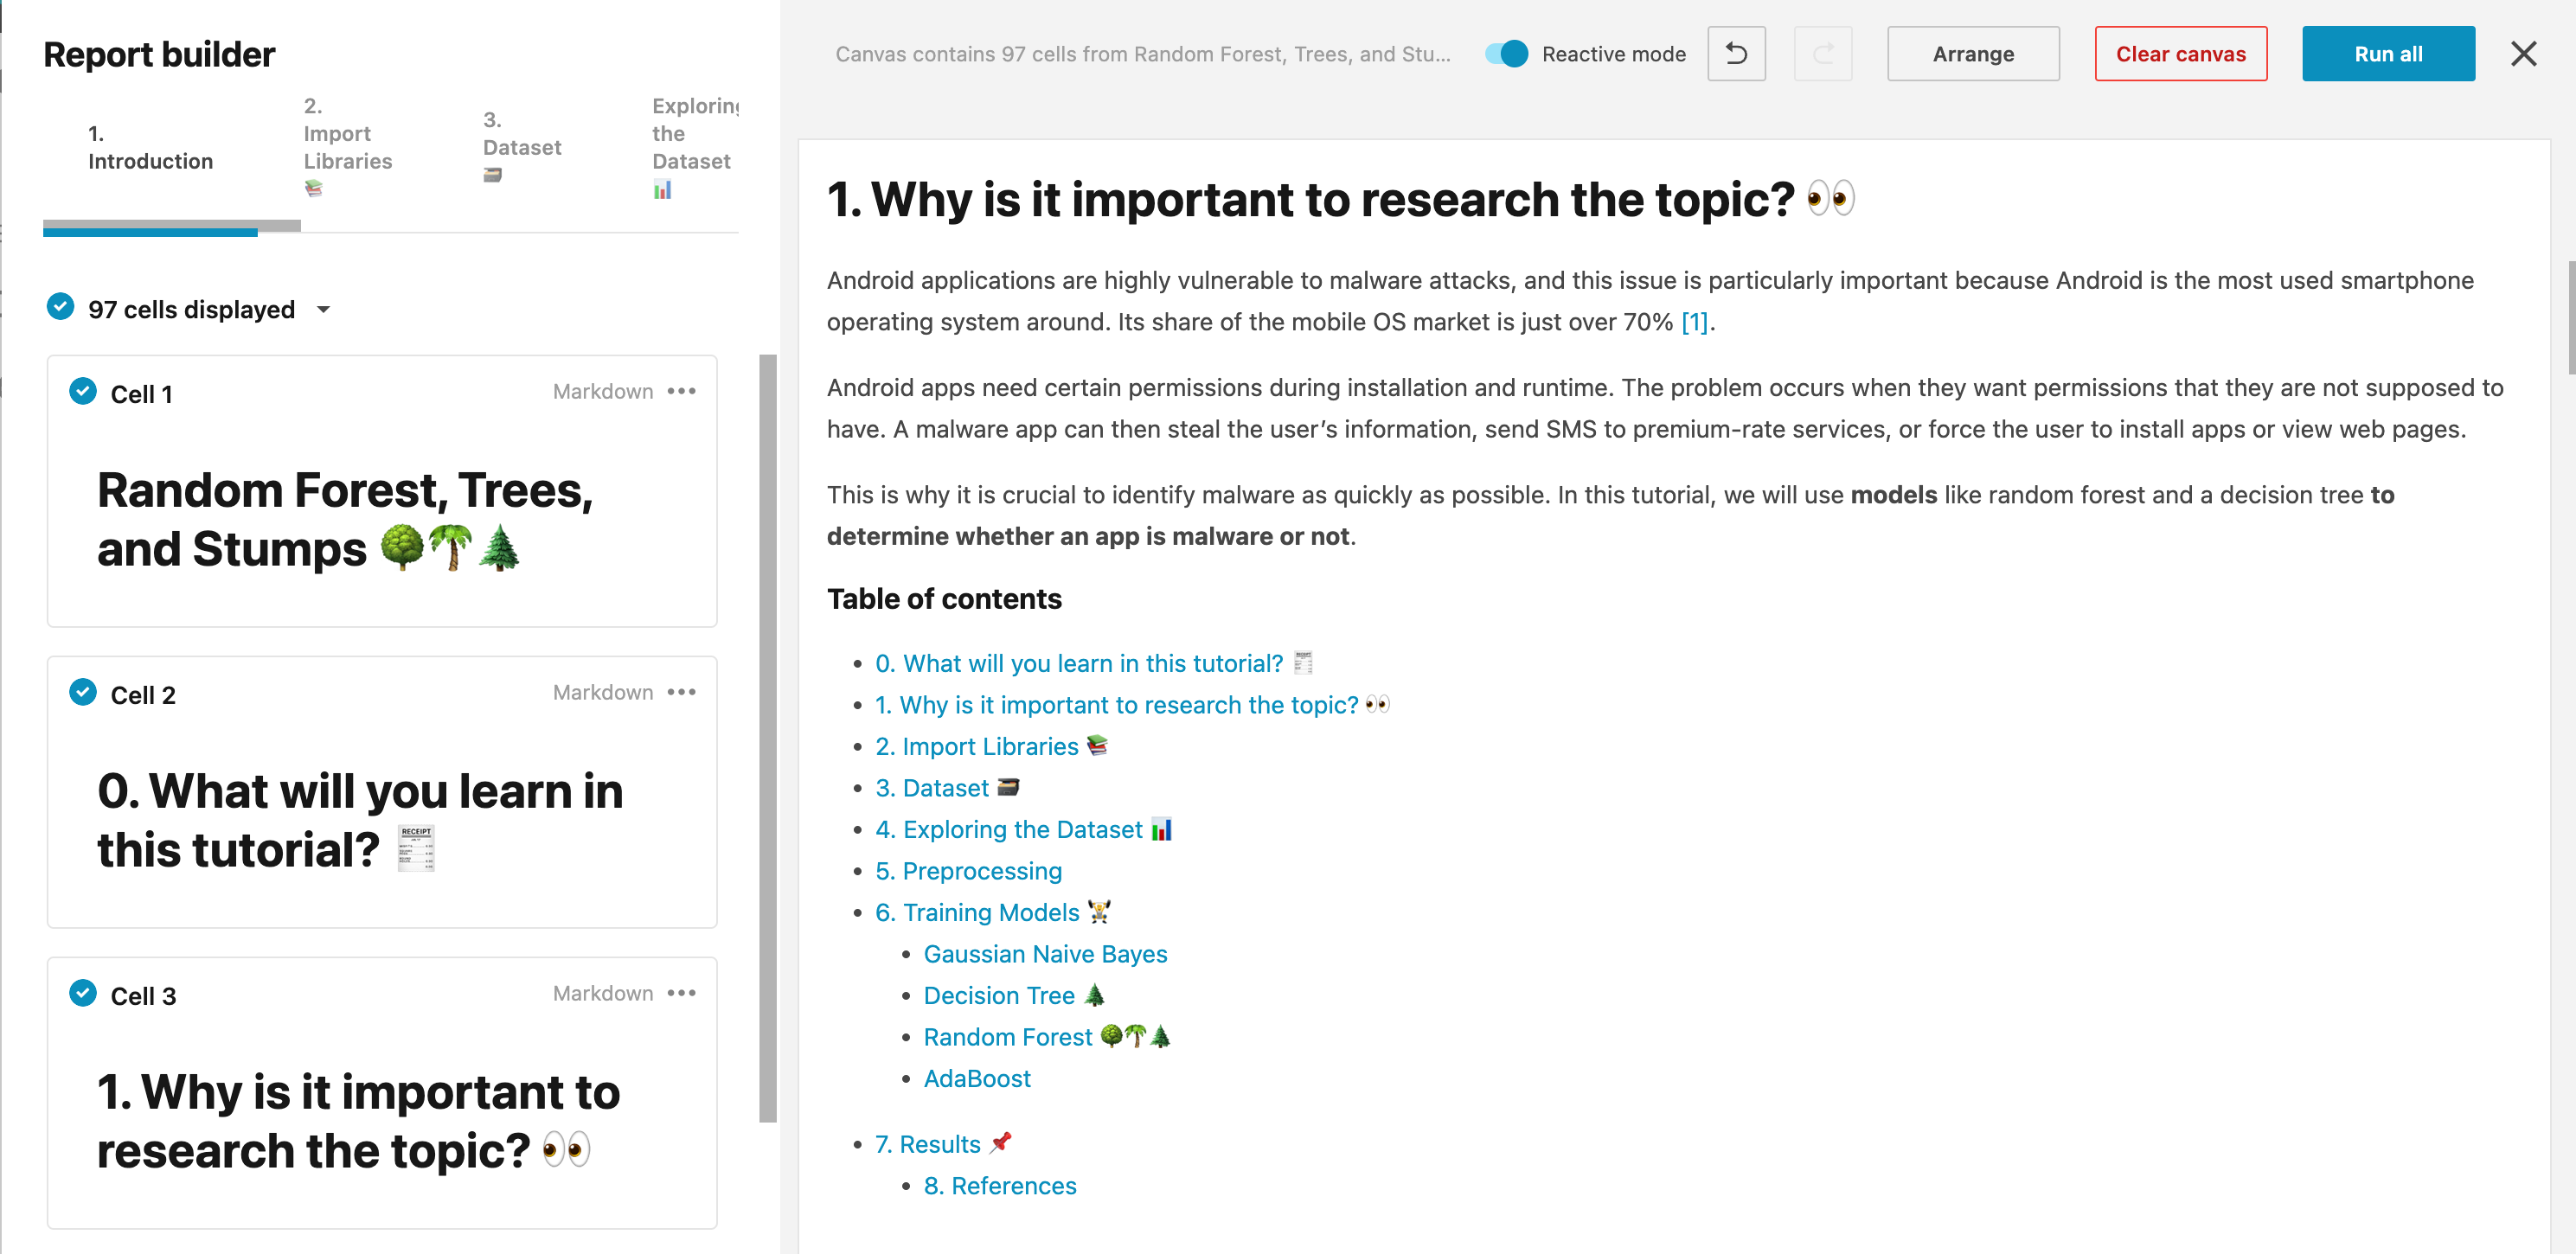
Task: Click the undo/reset icon in toolbar
Action: click(1736, 53)
